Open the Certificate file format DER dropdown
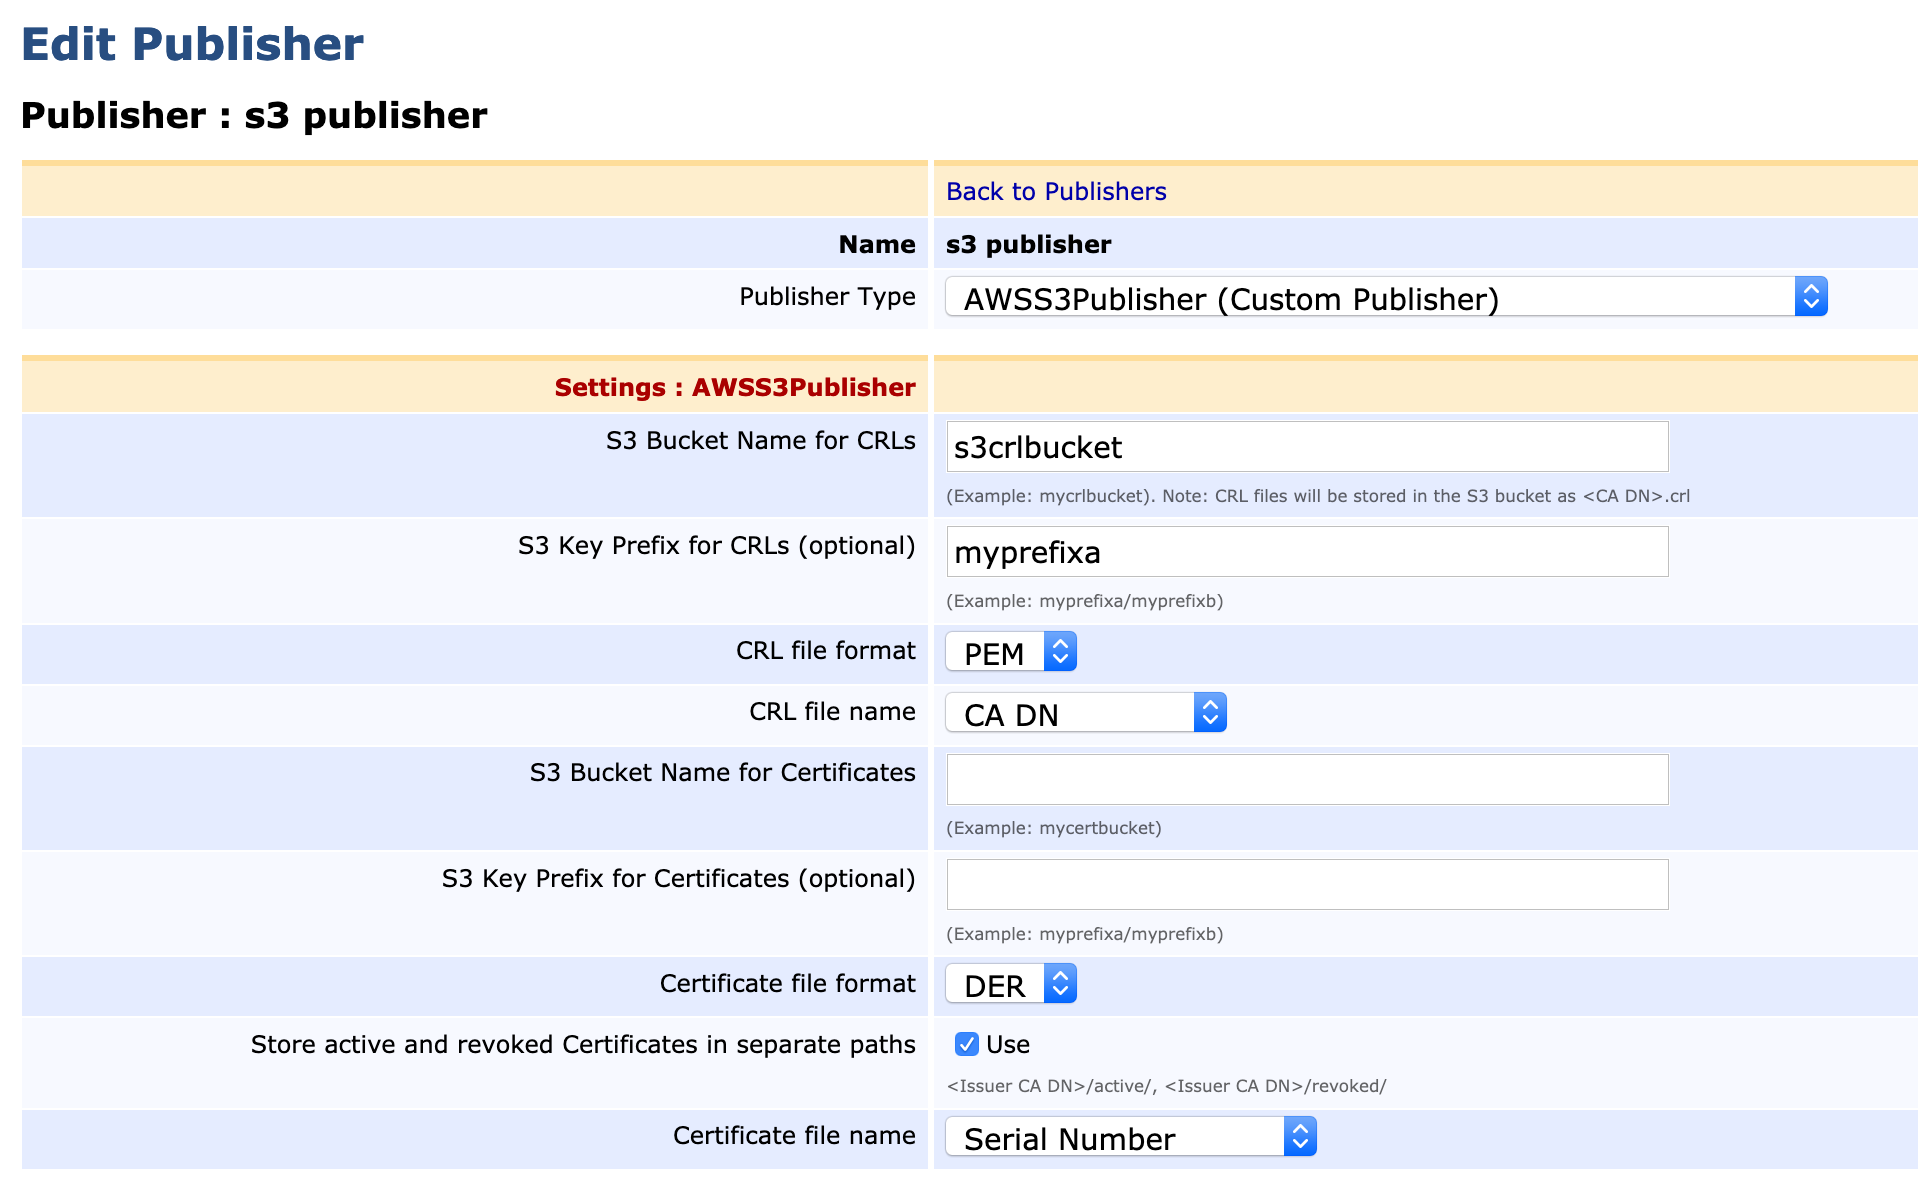This screenshot has width=1918, height=1182. click(1010, 984)
